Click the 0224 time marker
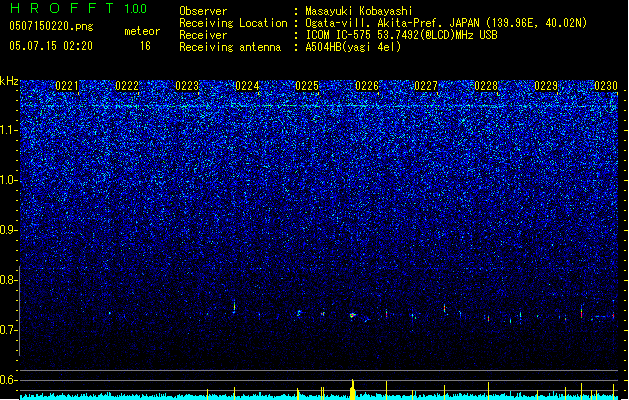The image size is (629, 400). coord(247,86)
